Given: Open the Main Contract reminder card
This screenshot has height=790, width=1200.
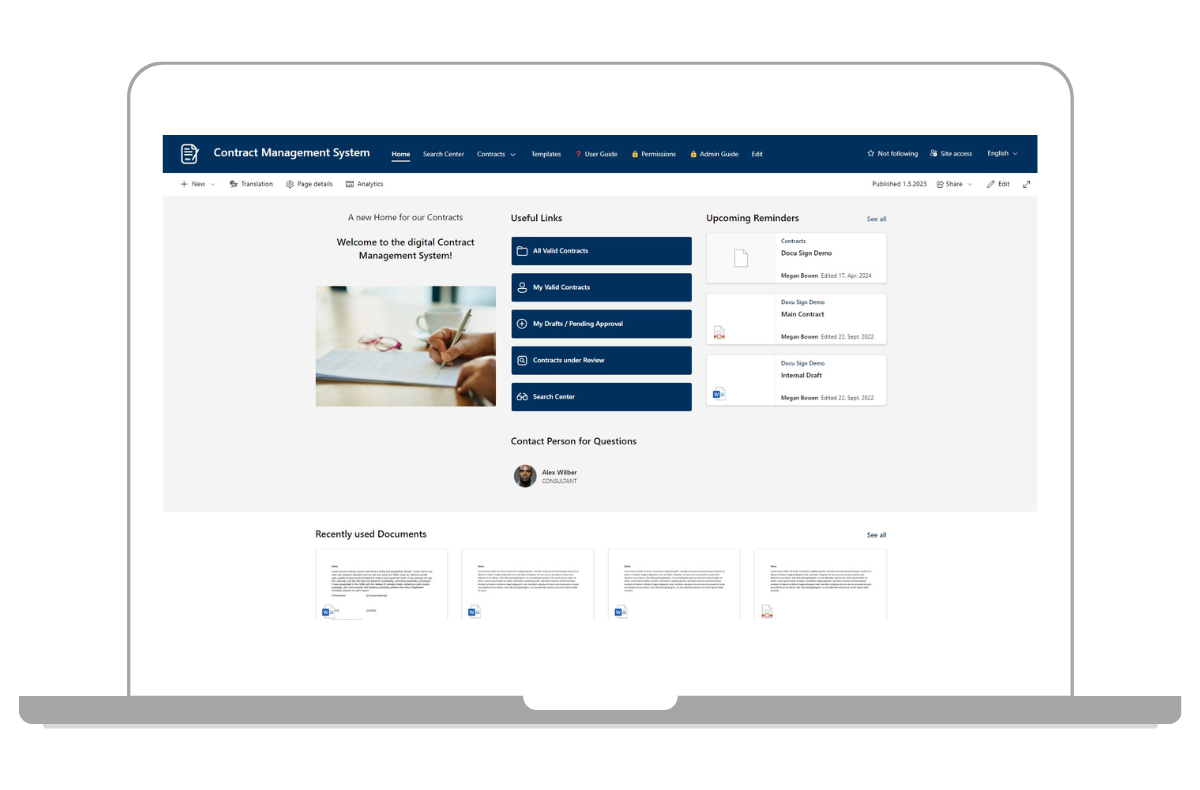Looking at the screenshot, I should 796,319.
